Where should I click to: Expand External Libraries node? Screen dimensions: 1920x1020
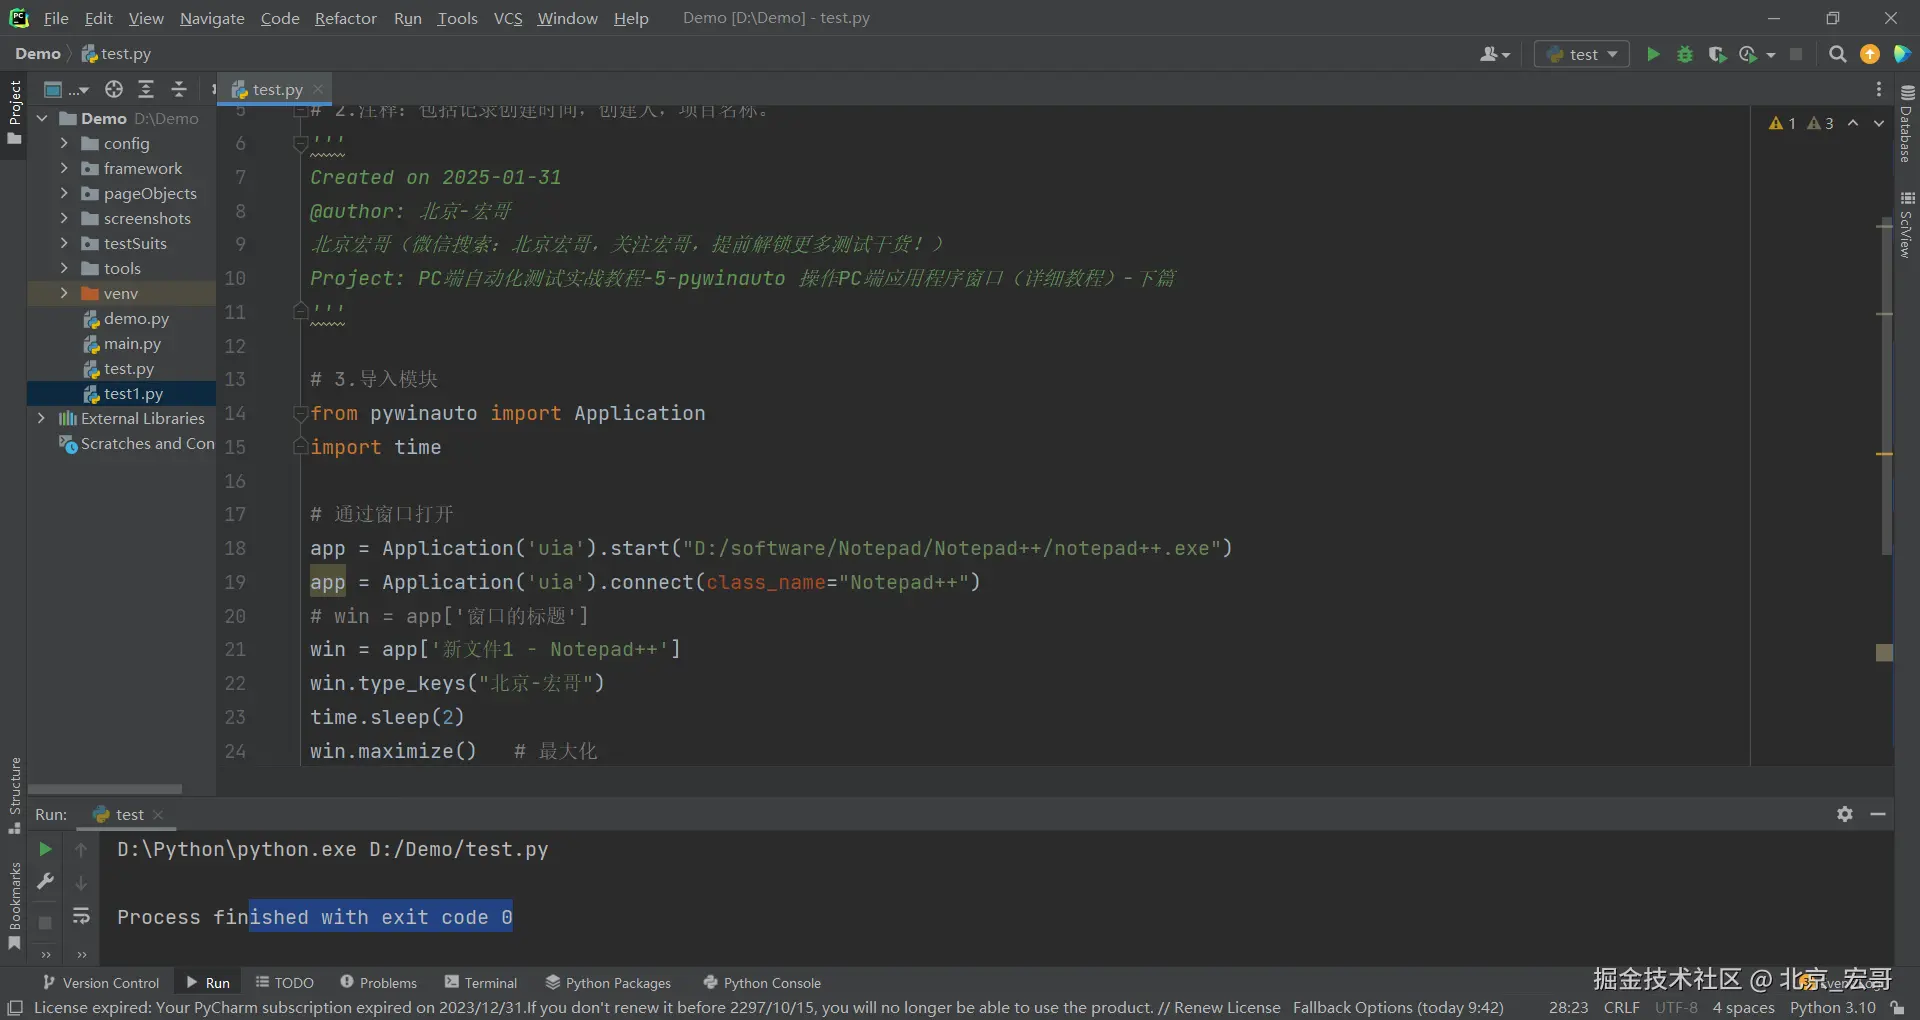41,418
